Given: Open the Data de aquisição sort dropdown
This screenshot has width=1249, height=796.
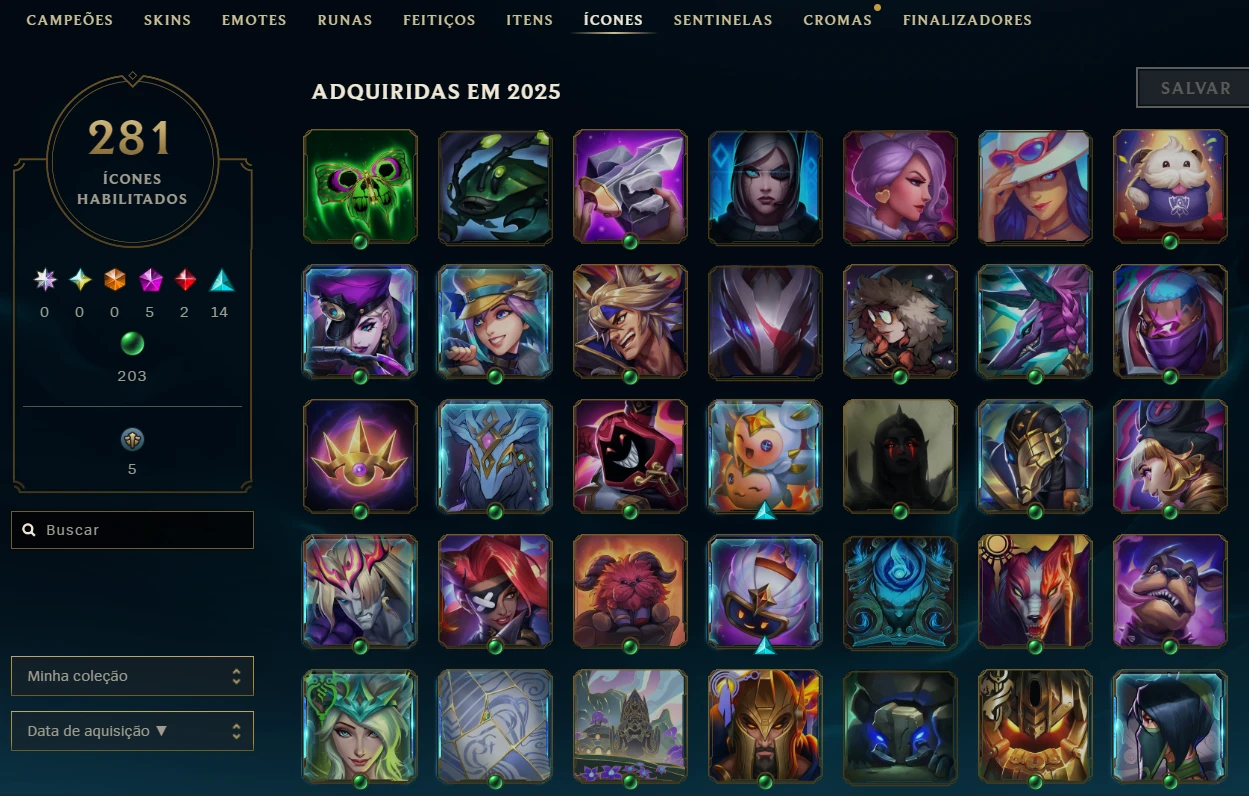Looking at the screenshot, I should (132, 731).
